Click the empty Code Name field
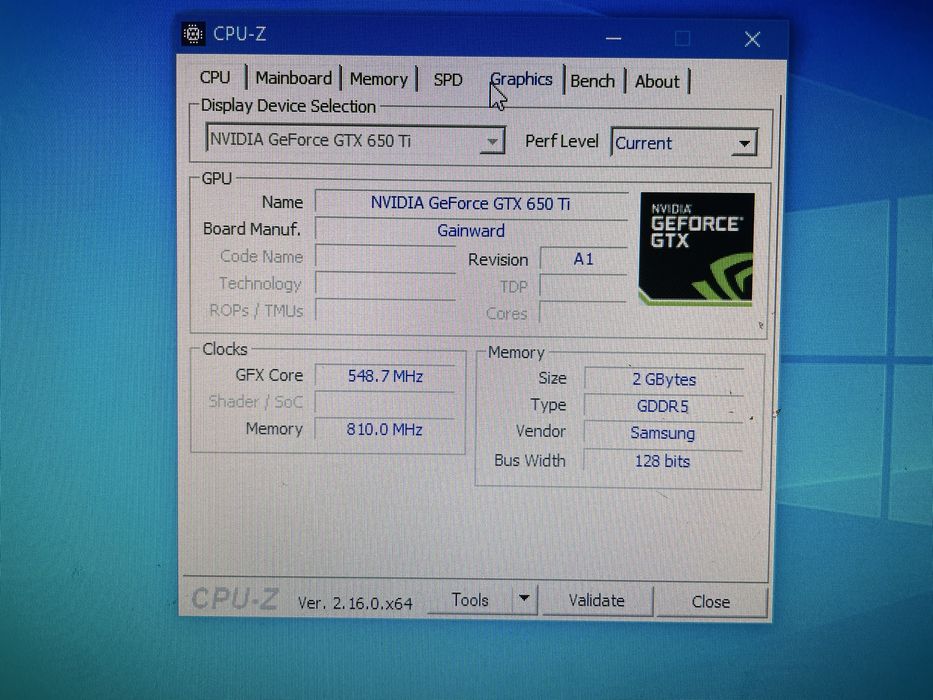The image size is (933, 700). (386, 257)
